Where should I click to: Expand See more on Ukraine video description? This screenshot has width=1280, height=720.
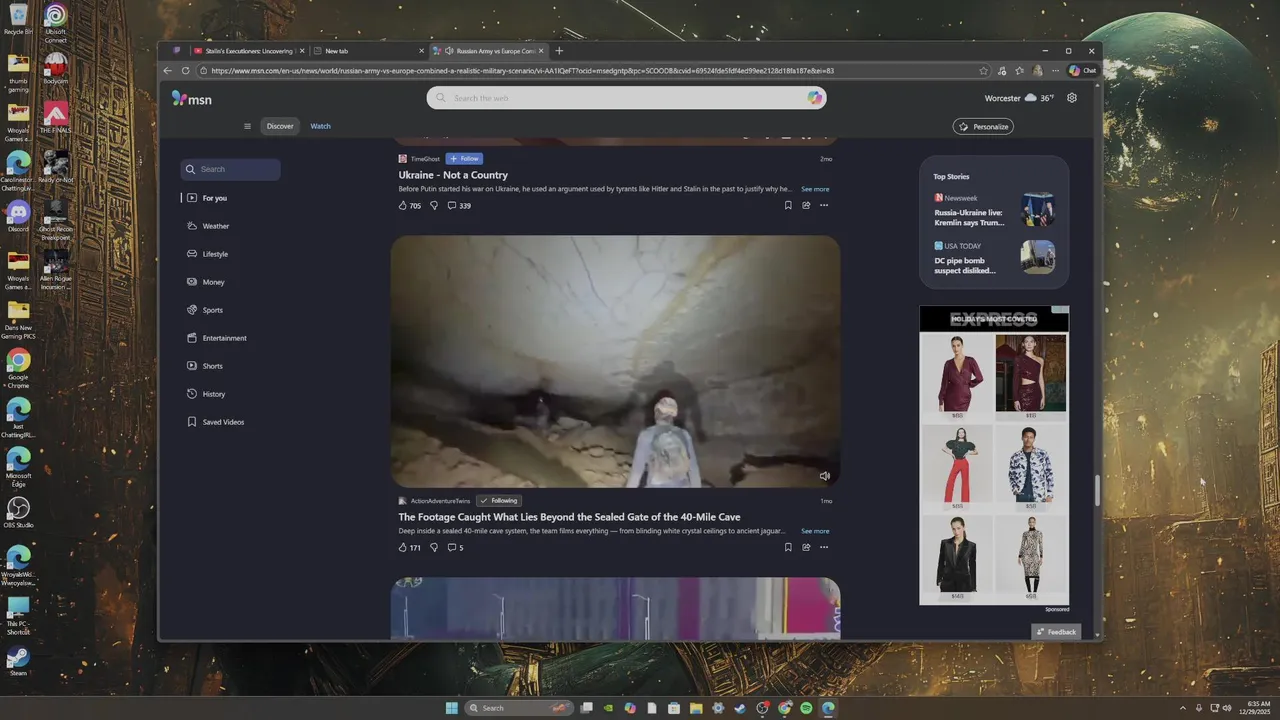coord(815,189)
